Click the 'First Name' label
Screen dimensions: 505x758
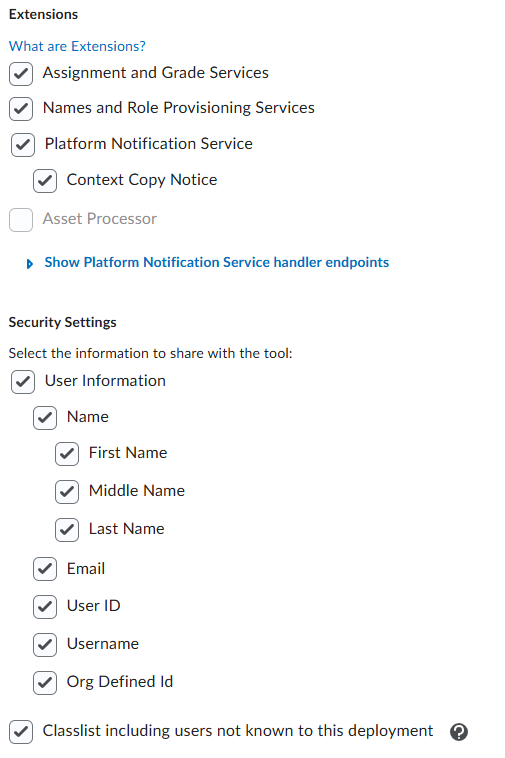point(128,453)
